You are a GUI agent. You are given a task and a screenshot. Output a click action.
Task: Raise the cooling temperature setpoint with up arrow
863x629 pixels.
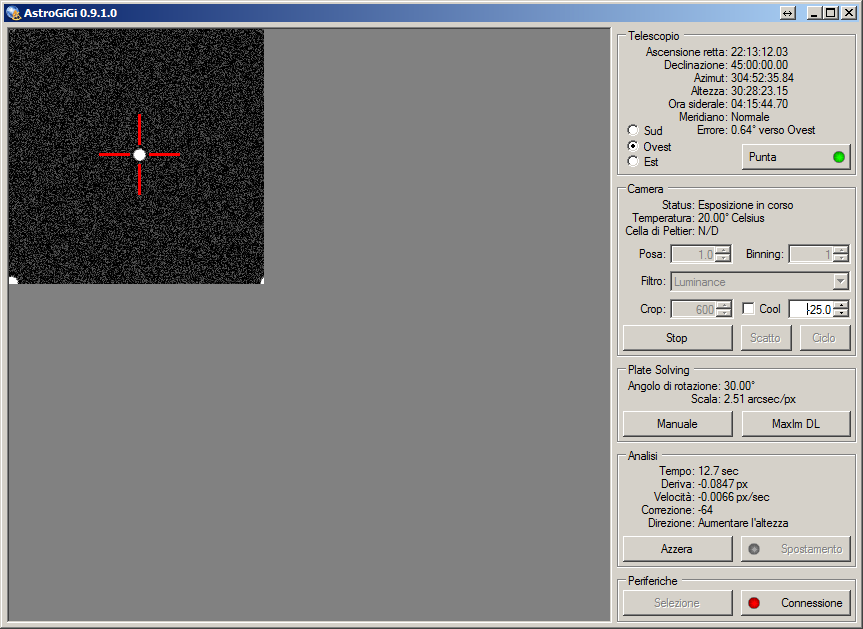pyautogui.click(x=840, y=306)
